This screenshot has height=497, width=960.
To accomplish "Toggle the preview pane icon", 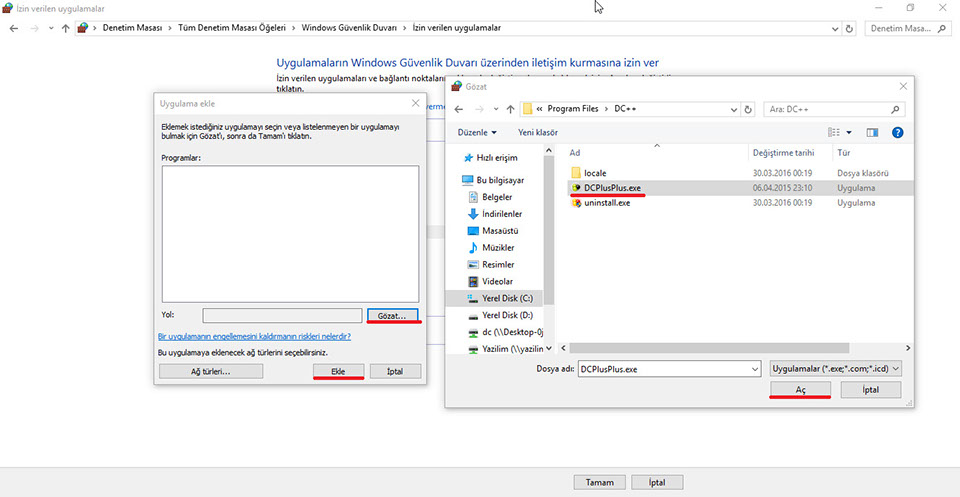I will click(872, 132).
